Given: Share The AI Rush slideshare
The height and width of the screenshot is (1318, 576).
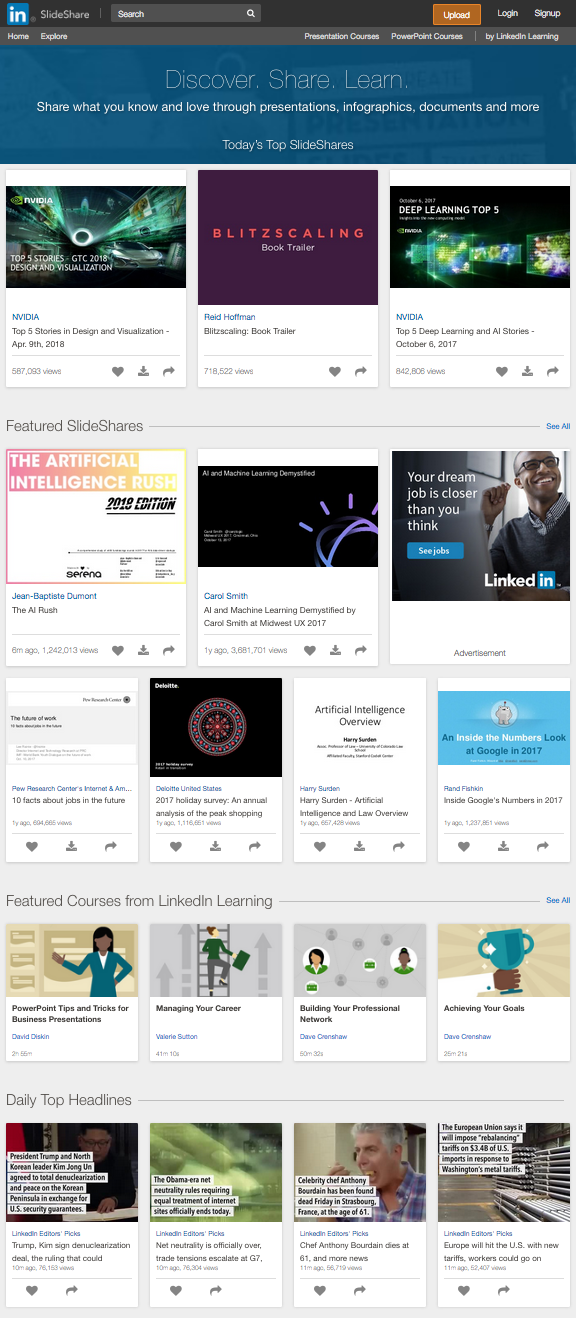Looking at the screenshot, I should tap(169, 650).
